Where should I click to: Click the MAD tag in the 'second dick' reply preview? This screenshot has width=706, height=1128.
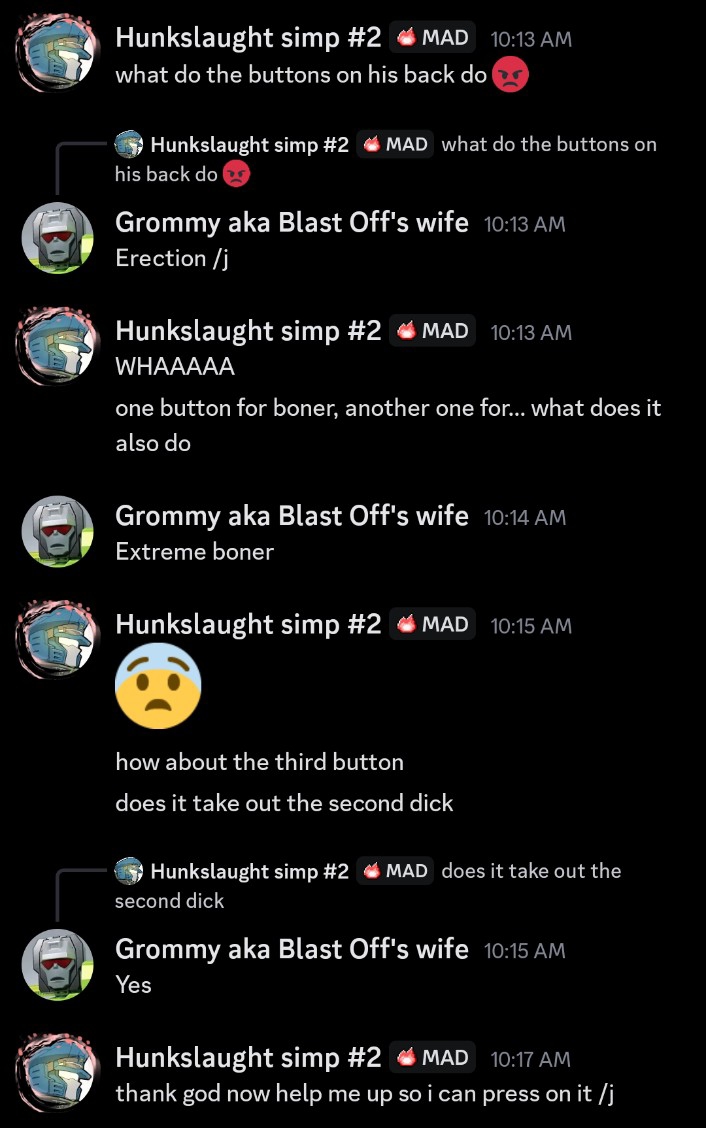point(395,870)
